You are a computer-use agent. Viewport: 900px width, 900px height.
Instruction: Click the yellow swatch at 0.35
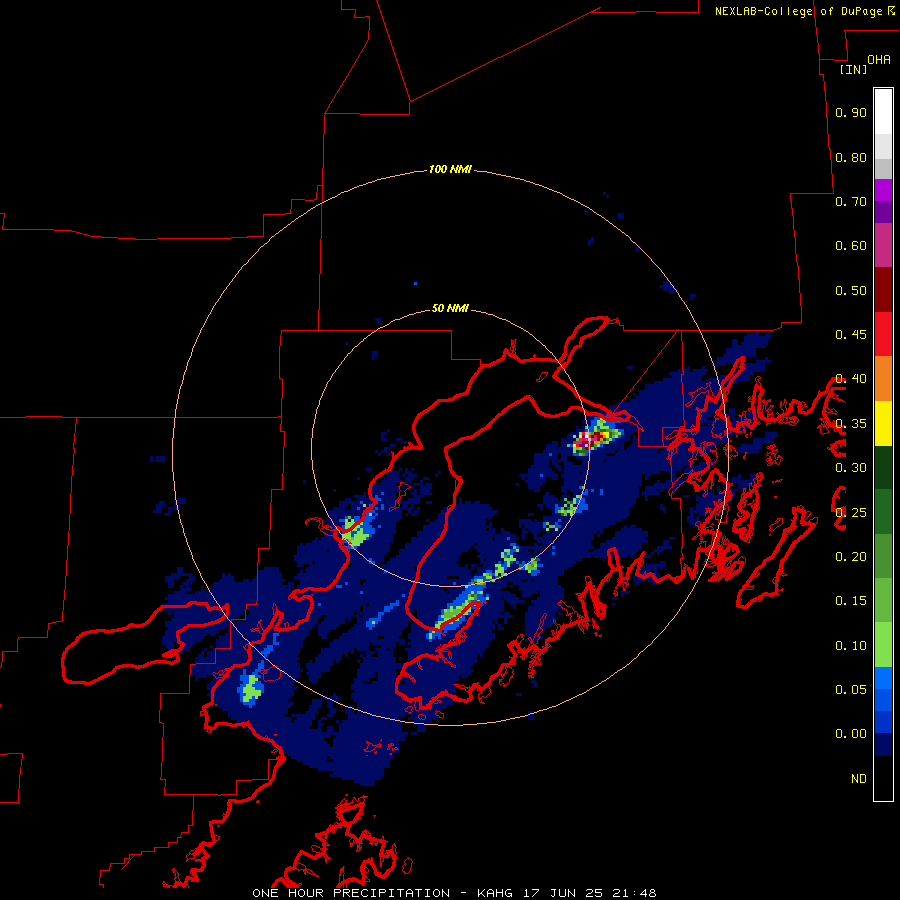pyautogui.click(x=883, y=423)
